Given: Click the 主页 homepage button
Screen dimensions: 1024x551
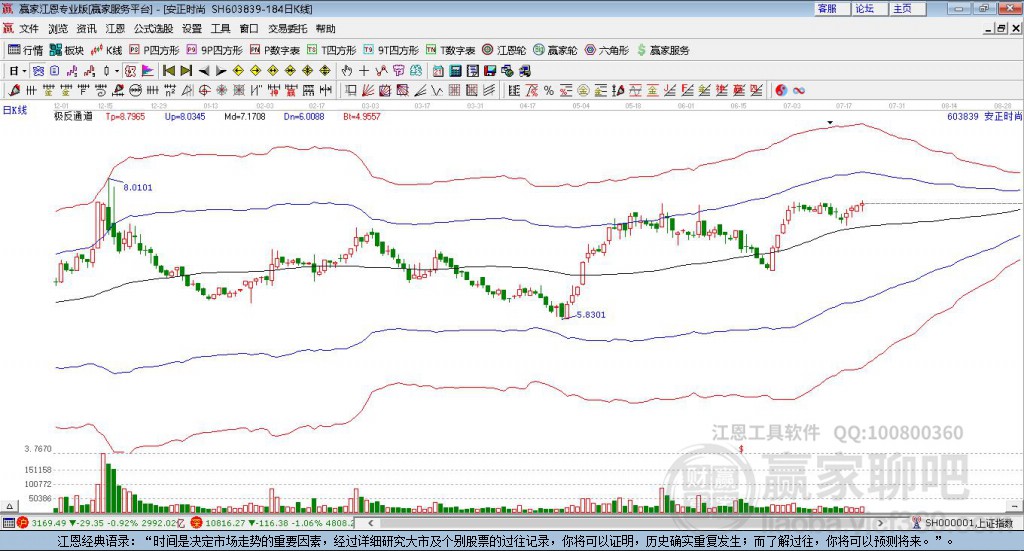Looking at the screenshot, I should [x=907, y=8].
